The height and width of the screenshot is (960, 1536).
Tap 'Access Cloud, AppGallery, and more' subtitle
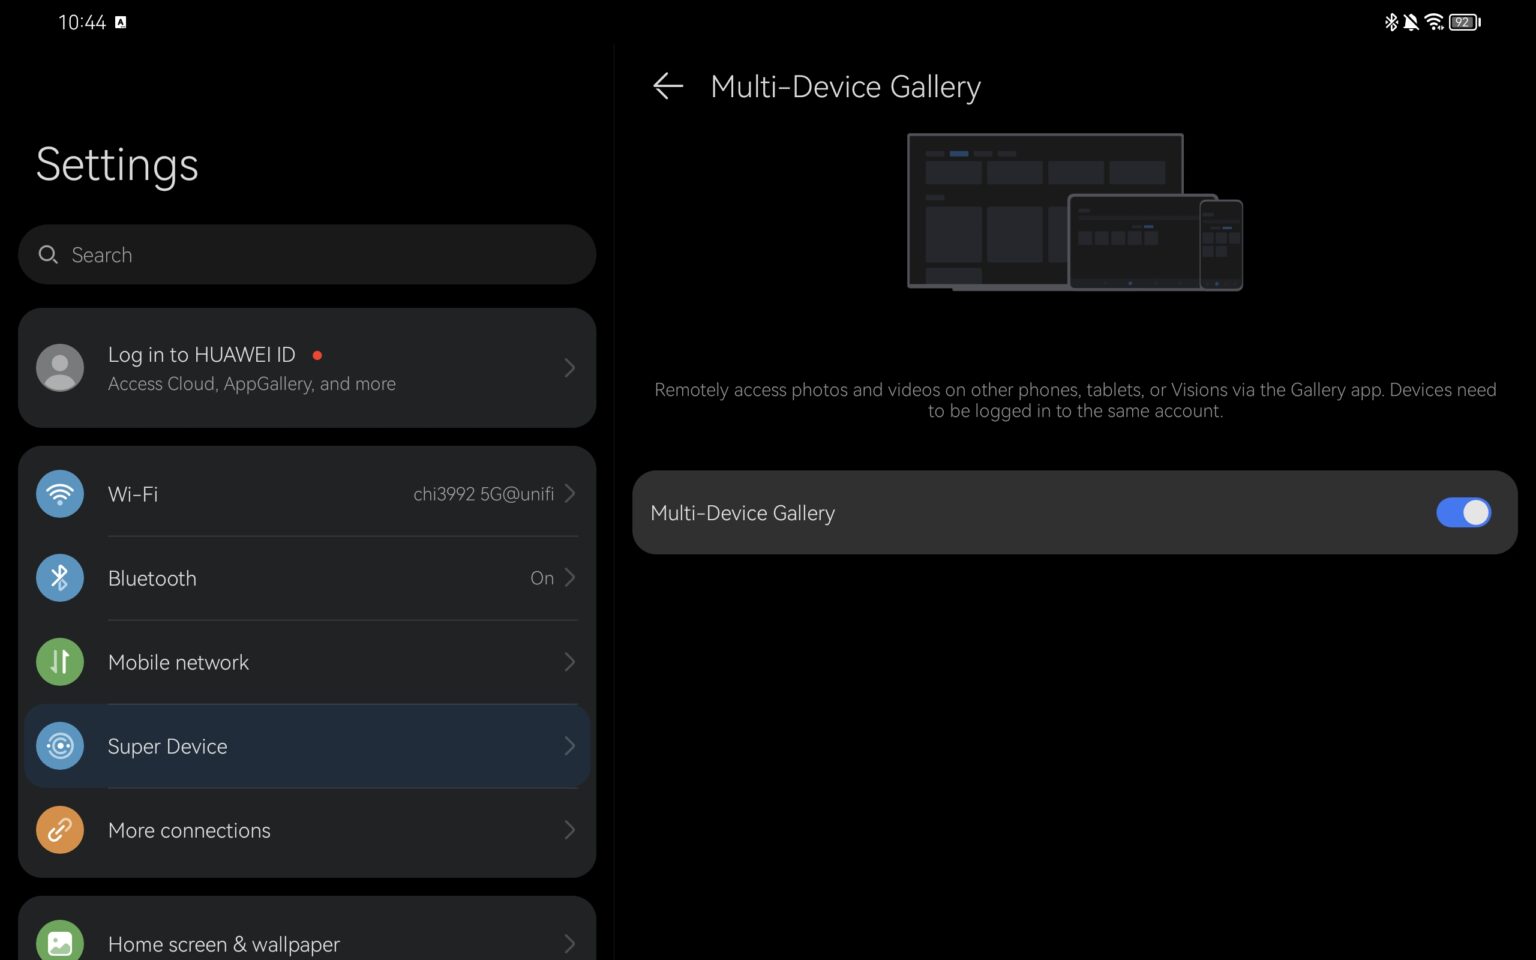[x=252, y=384]
